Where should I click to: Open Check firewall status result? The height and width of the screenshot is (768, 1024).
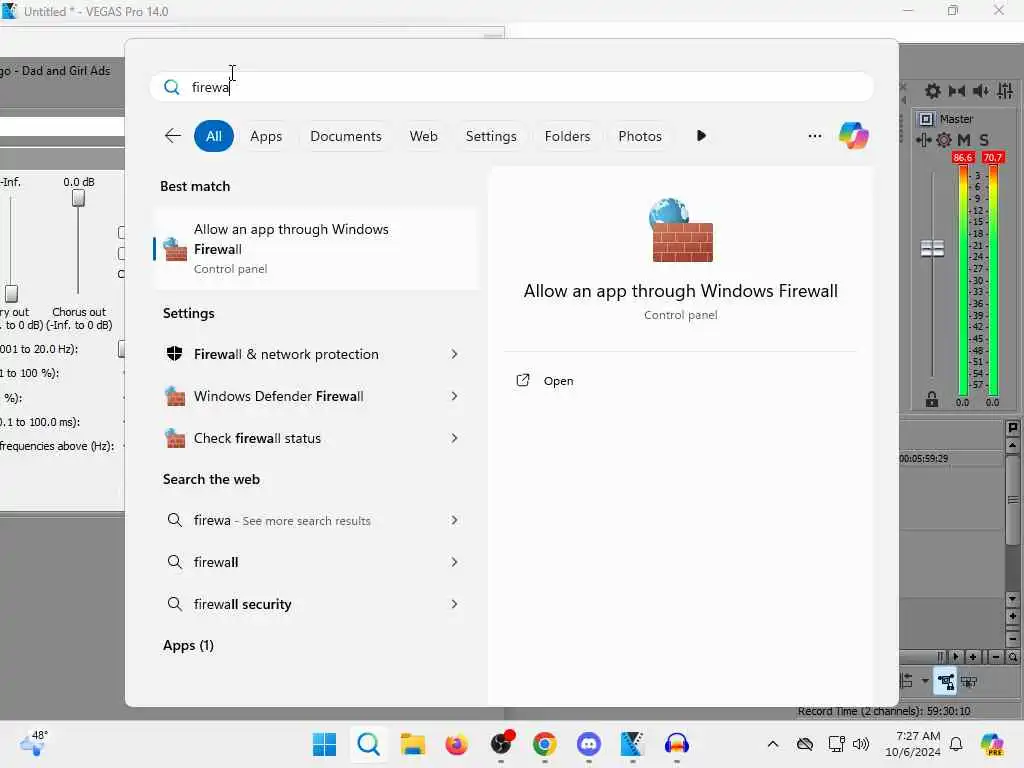[x=257, y=438]
